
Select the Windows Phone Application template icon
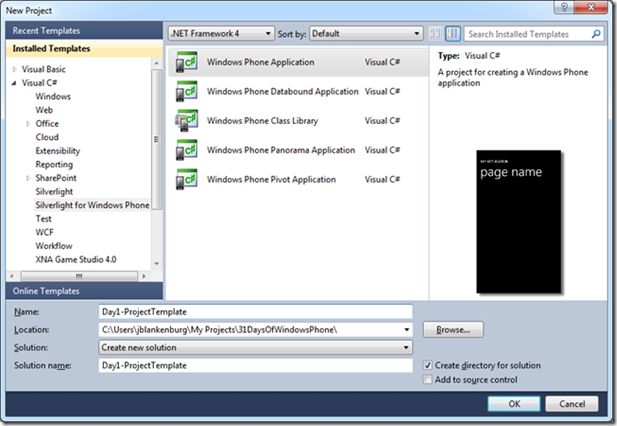[186, 62]
